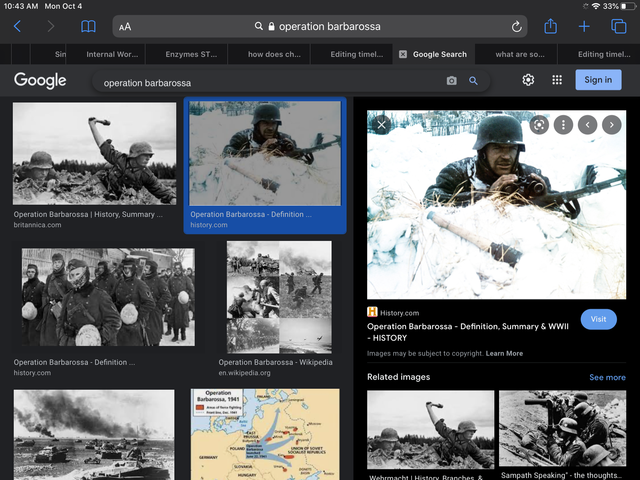Open the three-dot menu on preview image
The height and width of the screenshot is (480, 640).
[x=563, y=125]
